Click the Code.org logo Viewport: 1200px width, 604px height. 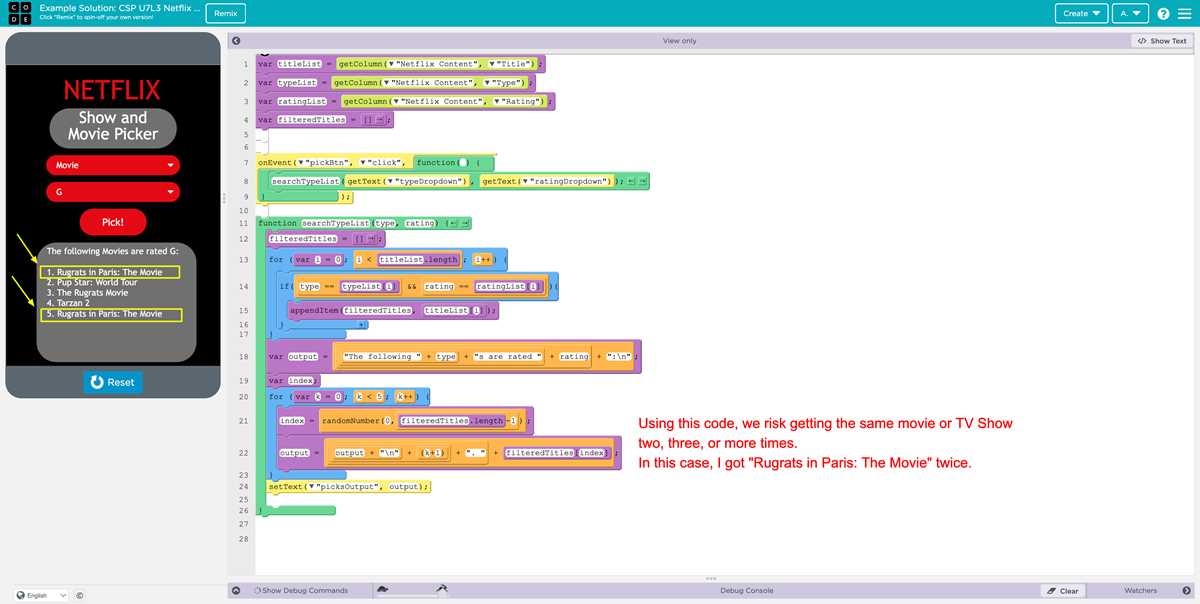[x=20, y=13]
